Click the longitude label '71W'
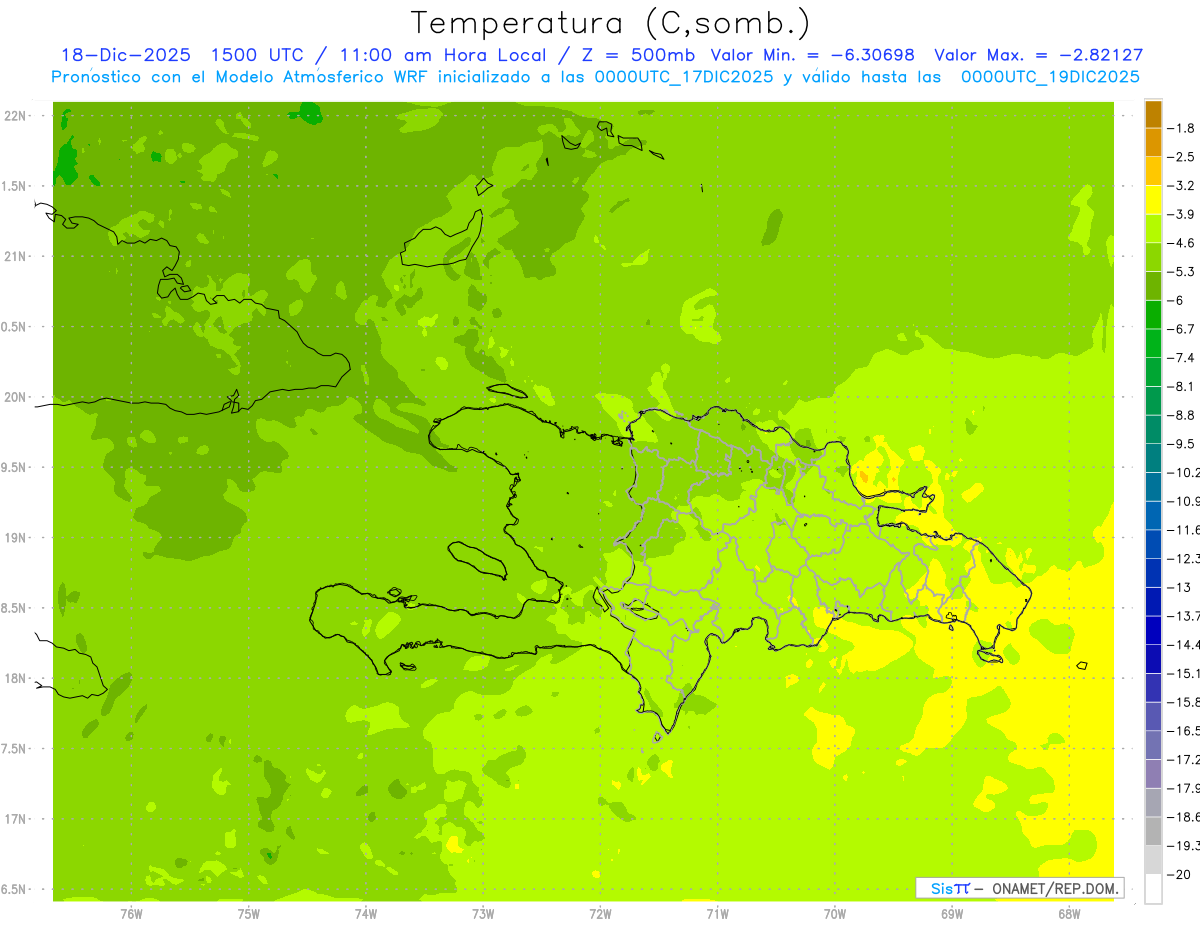Screen dimensions: 1200x927 [x=717, y=913]
